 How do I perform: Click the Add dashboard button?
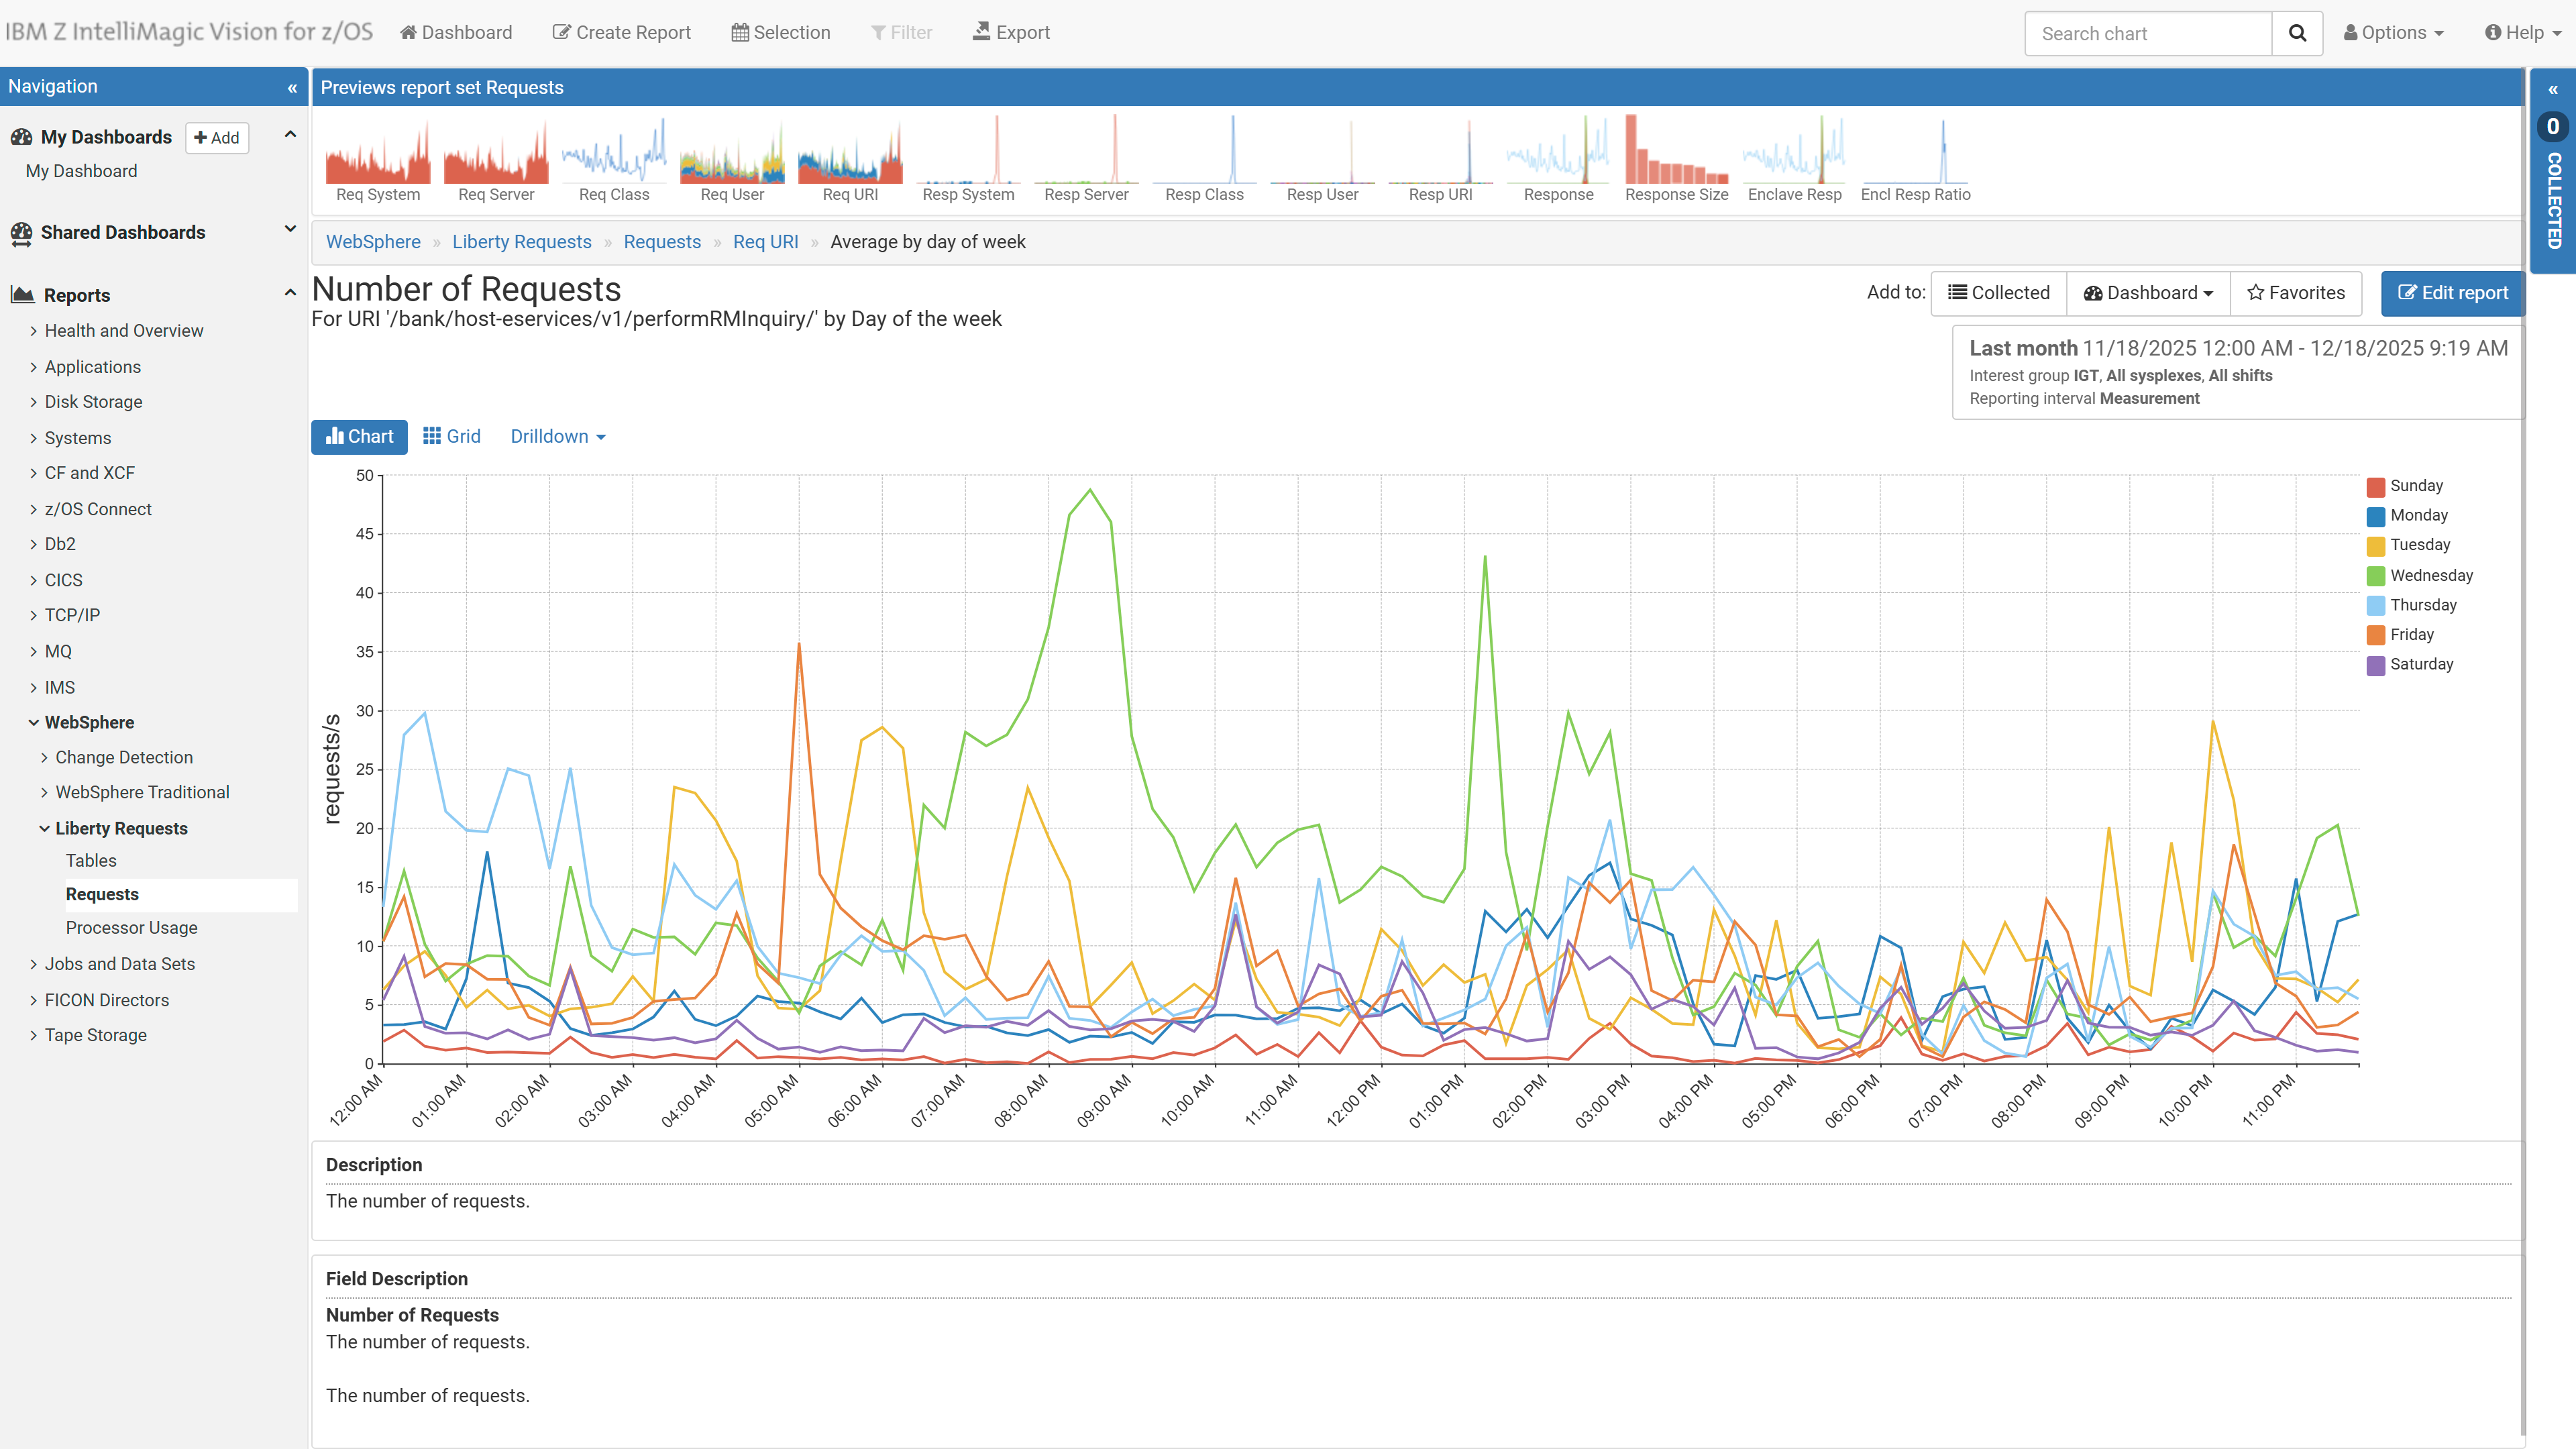[217, 138]
